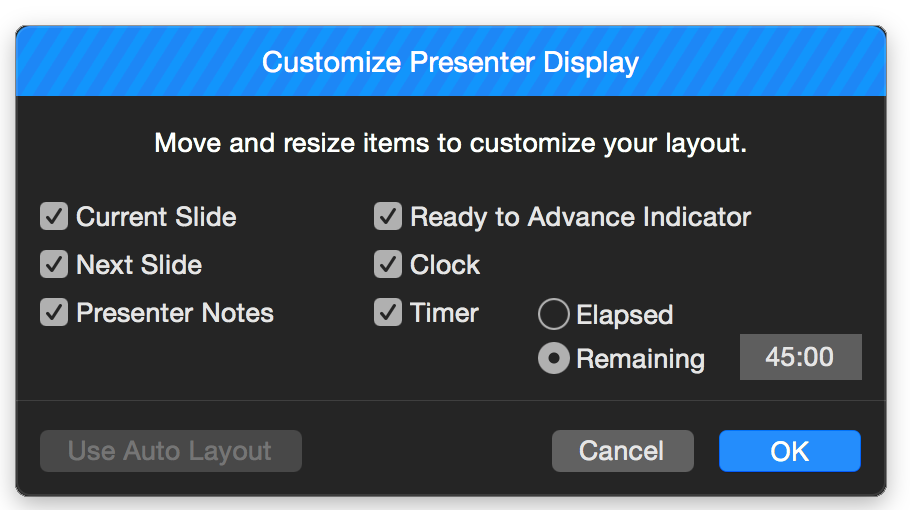Viewport: 910px width, 510px height.
Task: Uncheck the Ready to Advance Indicator box
Action: click(388, 216)
